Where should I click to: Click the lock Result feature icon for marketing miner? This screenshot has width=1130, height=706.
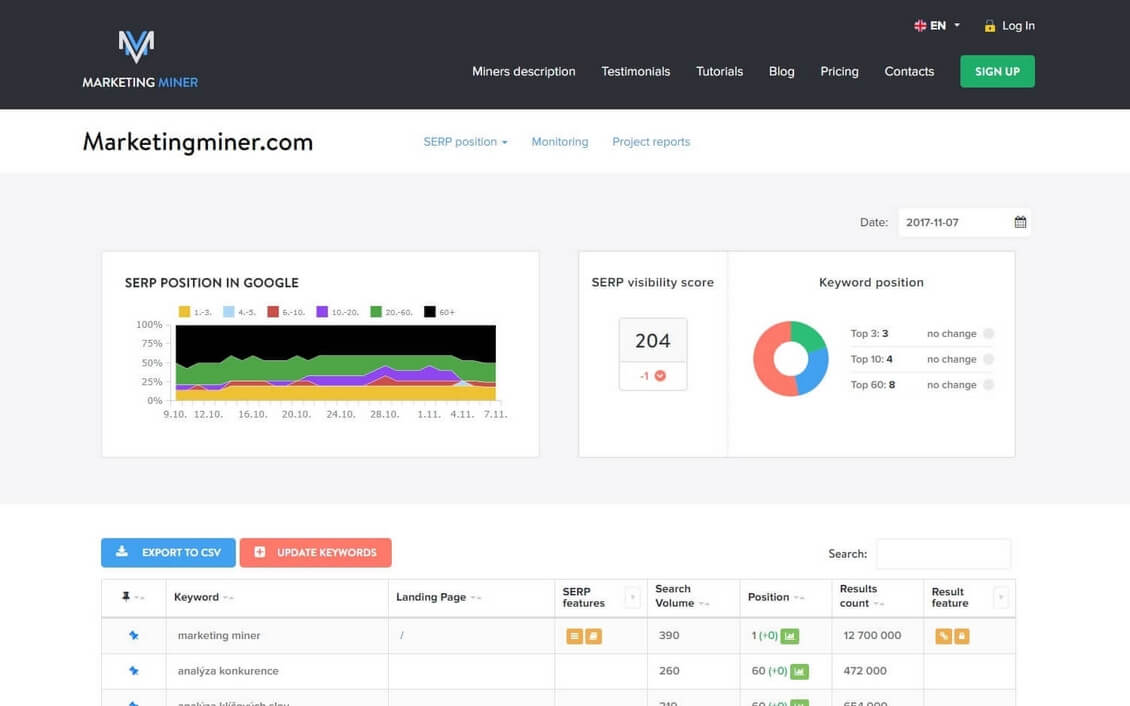[961, 636]
